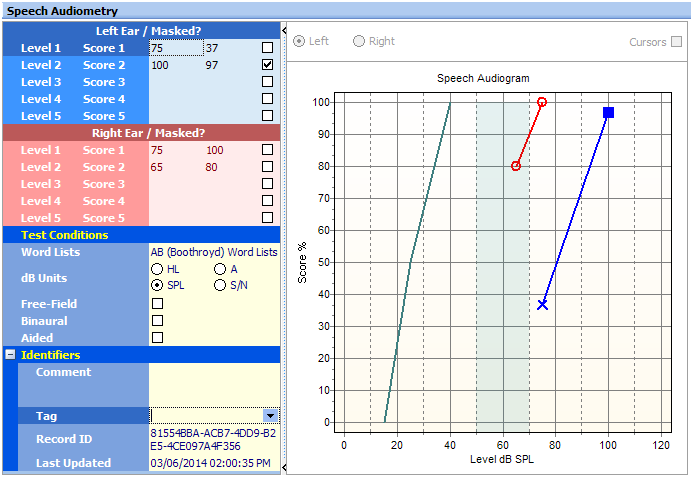Screen dimensions: 691x477
Task: Click the Right Ear Score 2 value 80
Action: click(x=212, y=167)
